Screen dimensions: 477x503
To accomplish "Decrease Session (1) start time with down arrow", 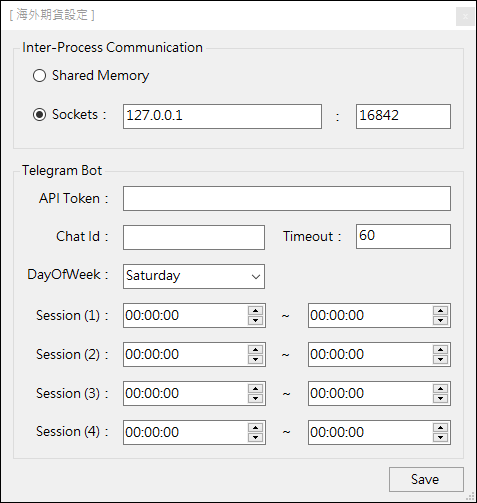I will [x=255, y=320].
